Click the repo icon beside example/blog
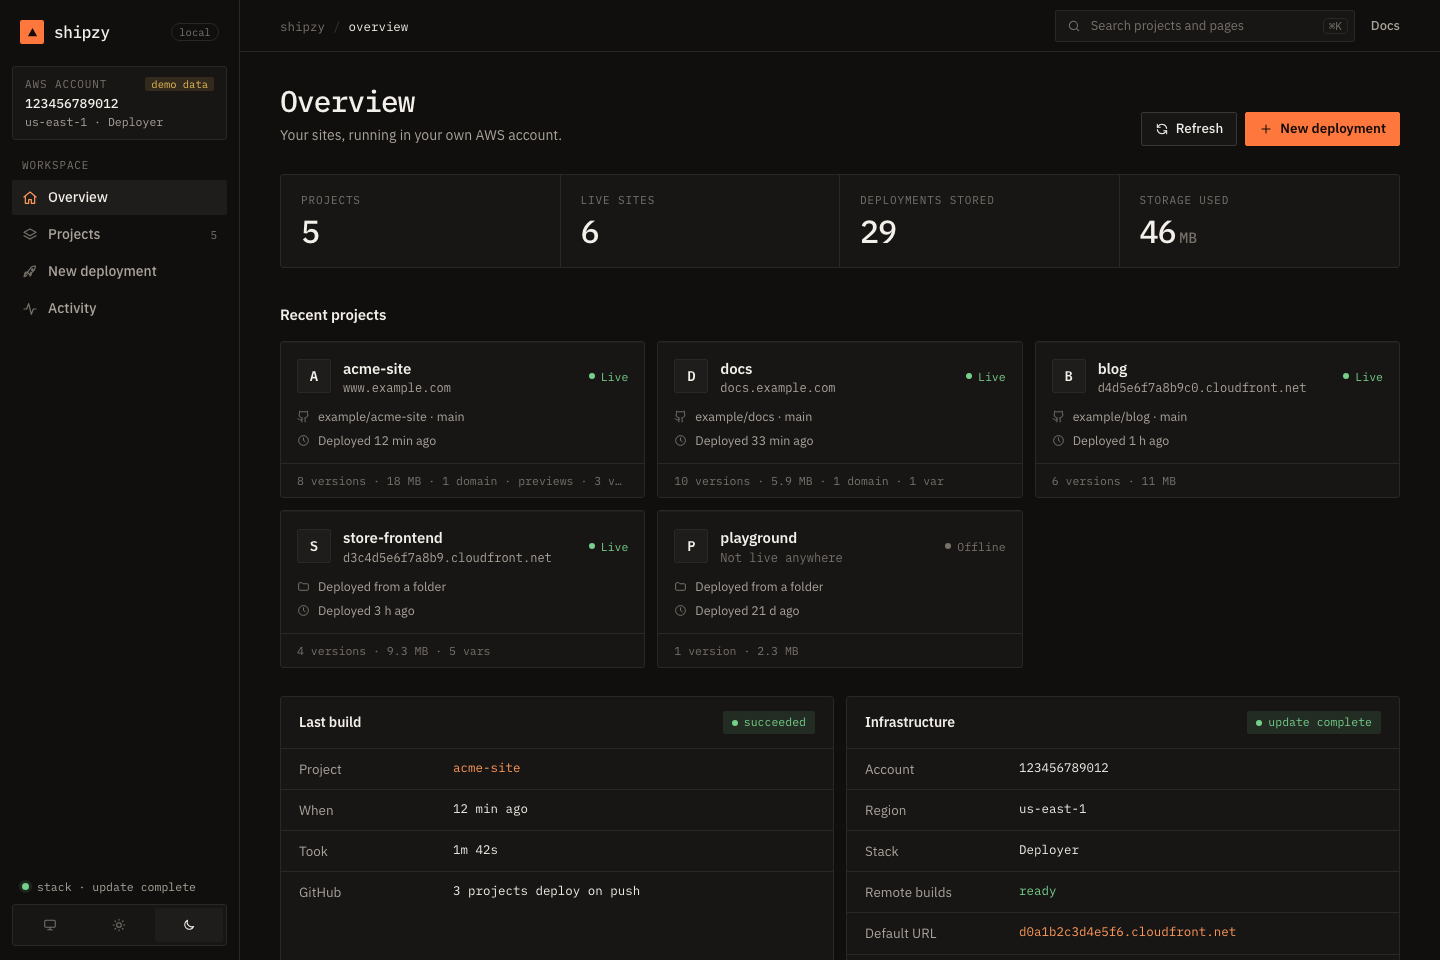 1058,417
